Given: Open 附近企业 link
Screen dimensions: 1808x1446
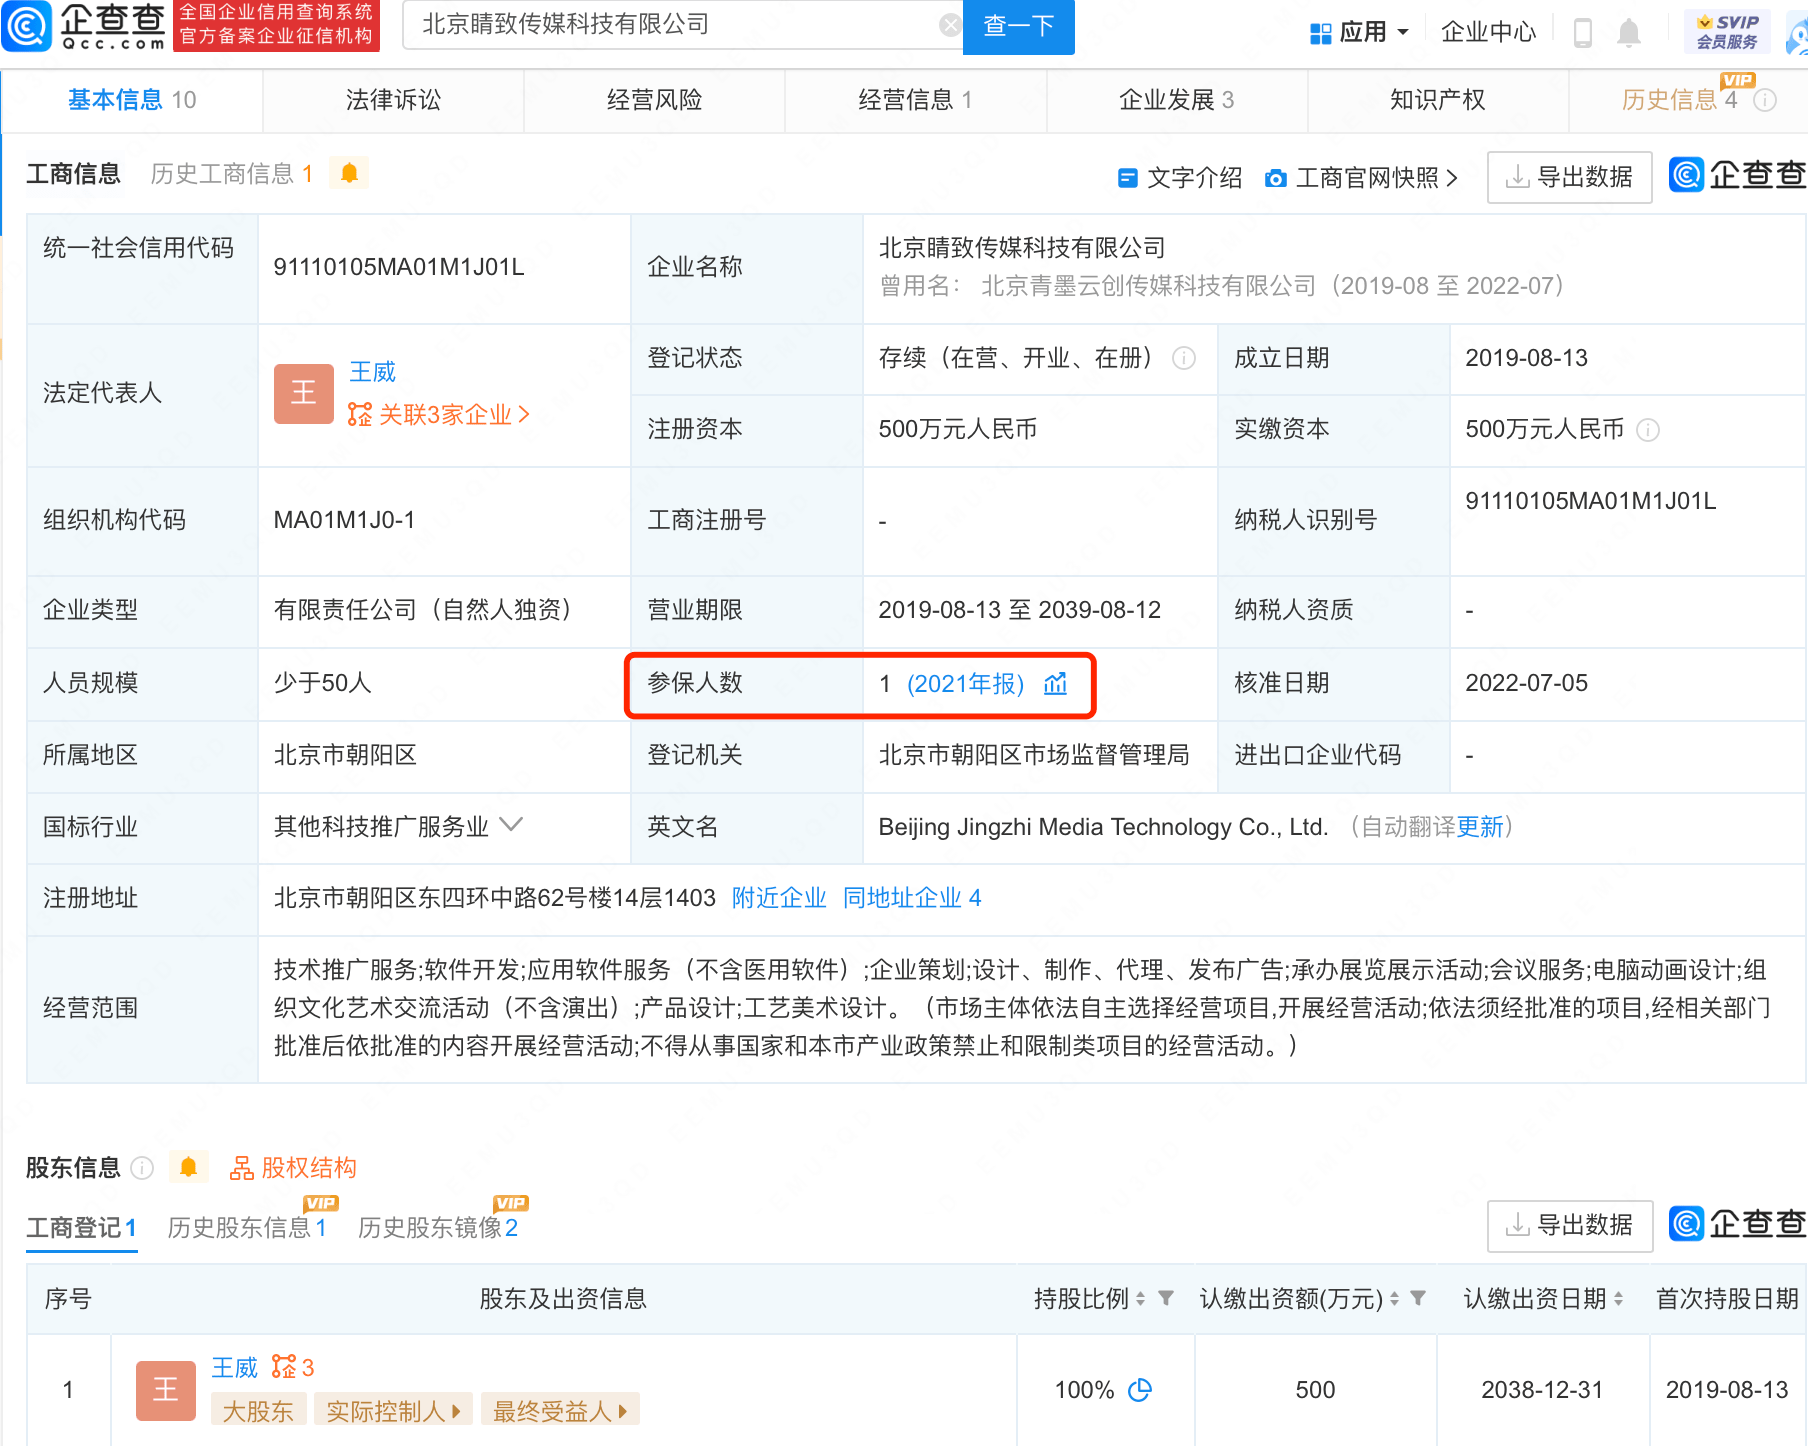Looking at the screenshot, I should click(779, 898).
